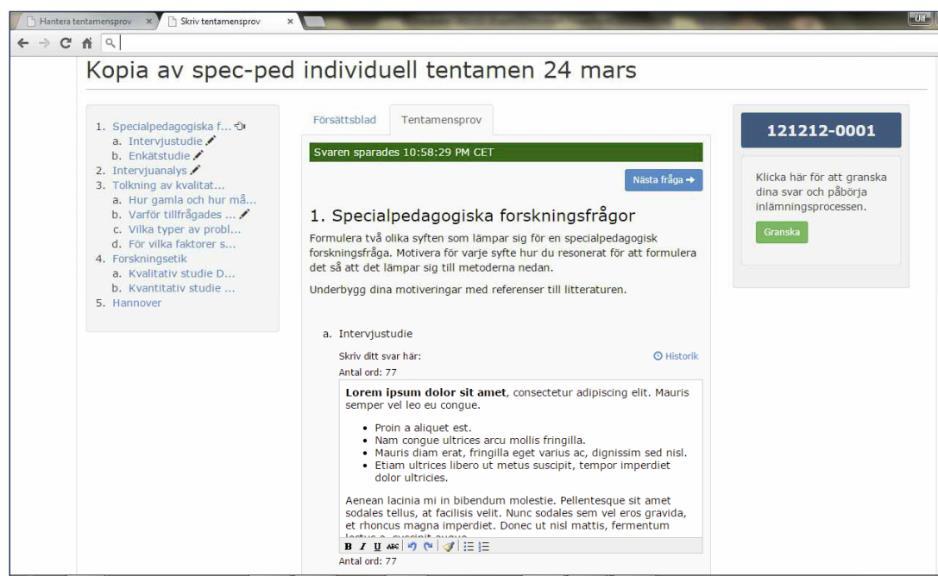The image size is (938, 576).
Task: Open question 2 Intervjuanalys
Action: click(x=150, y=170)
